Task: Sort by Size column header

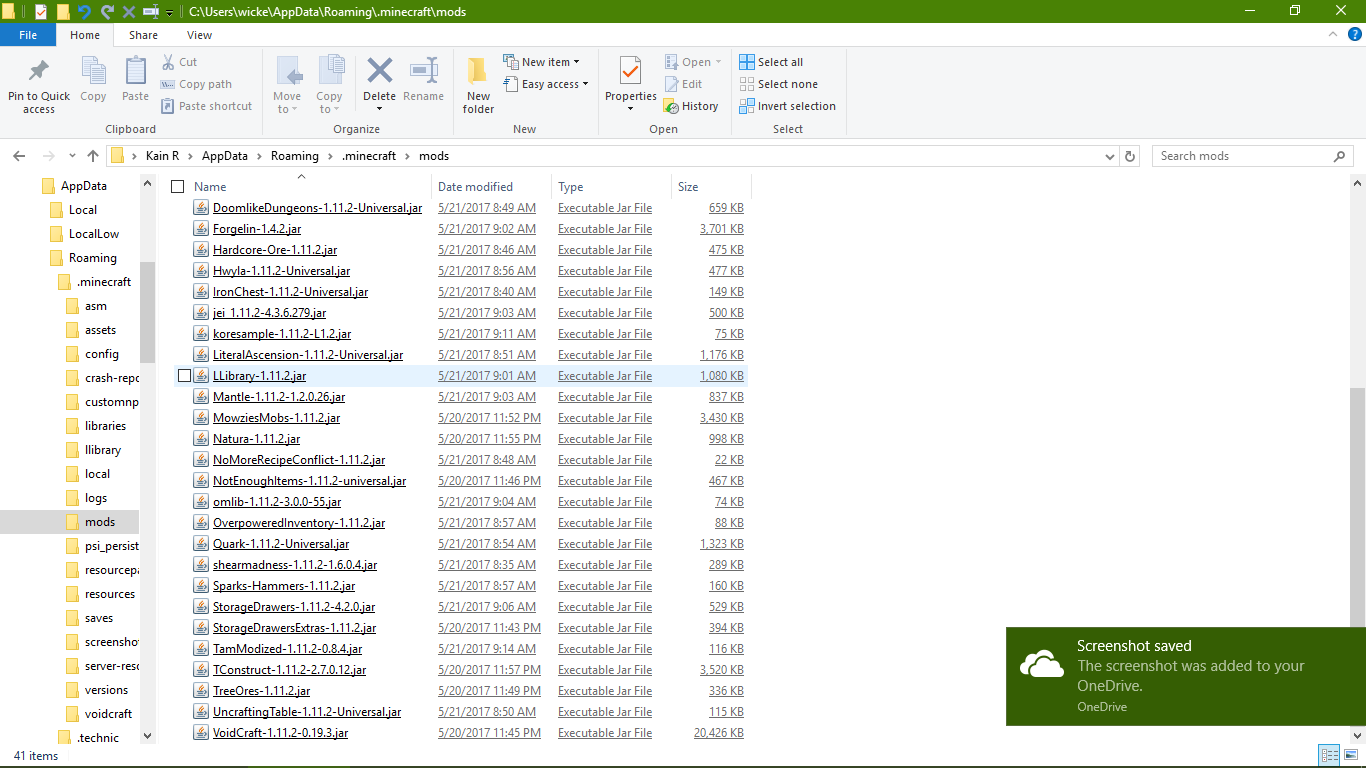Action: pyautogui.click(x=711, y=187)
